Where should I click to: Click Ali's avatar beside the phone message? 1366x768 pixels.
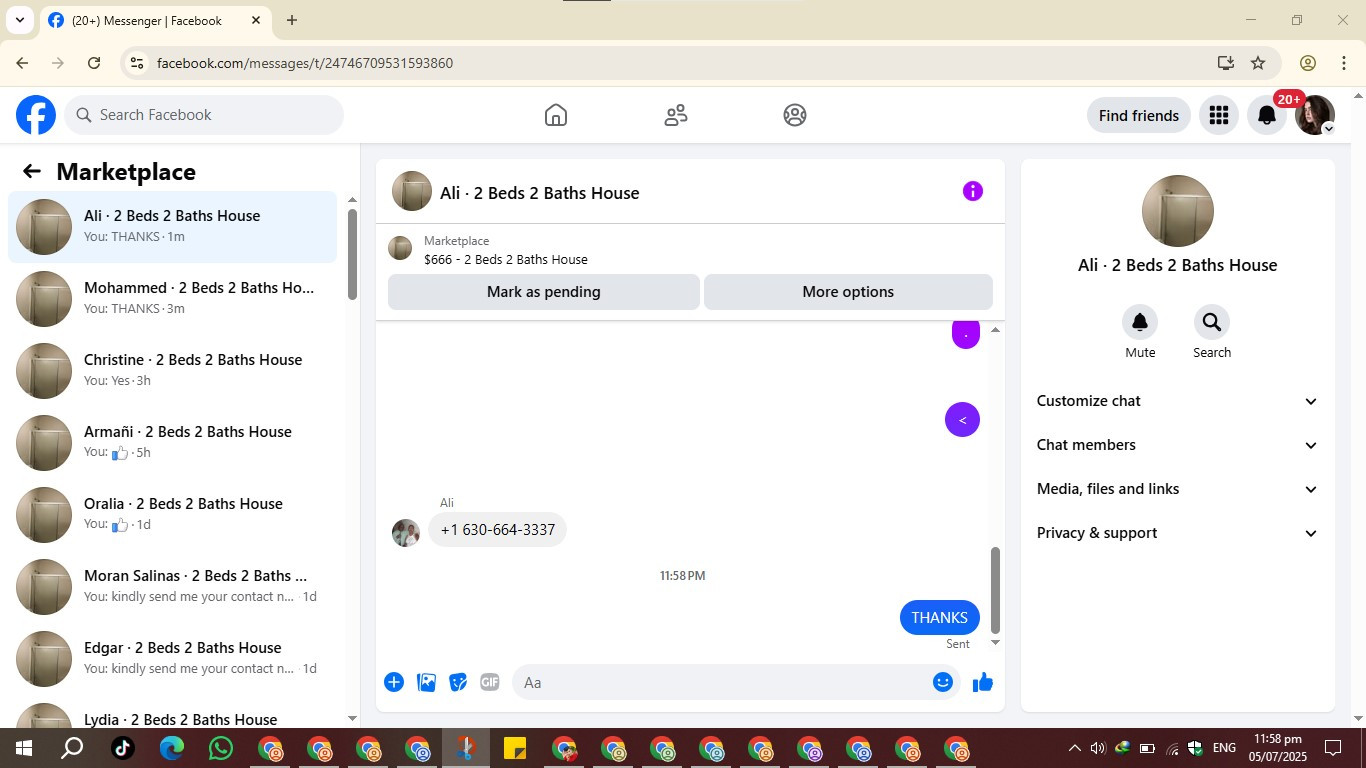[x=406, y=533]
